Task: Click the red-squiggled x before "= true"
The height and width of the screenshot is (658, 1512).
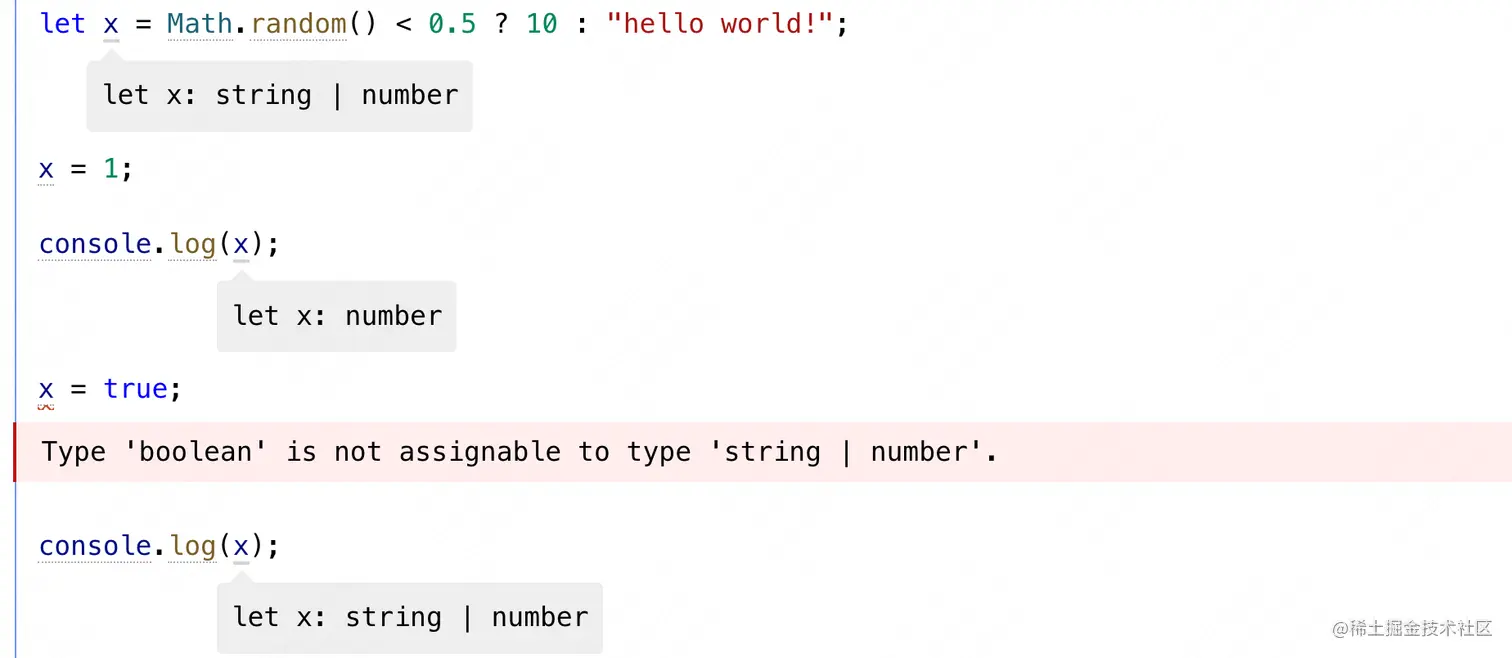Action: click(46, 389)
